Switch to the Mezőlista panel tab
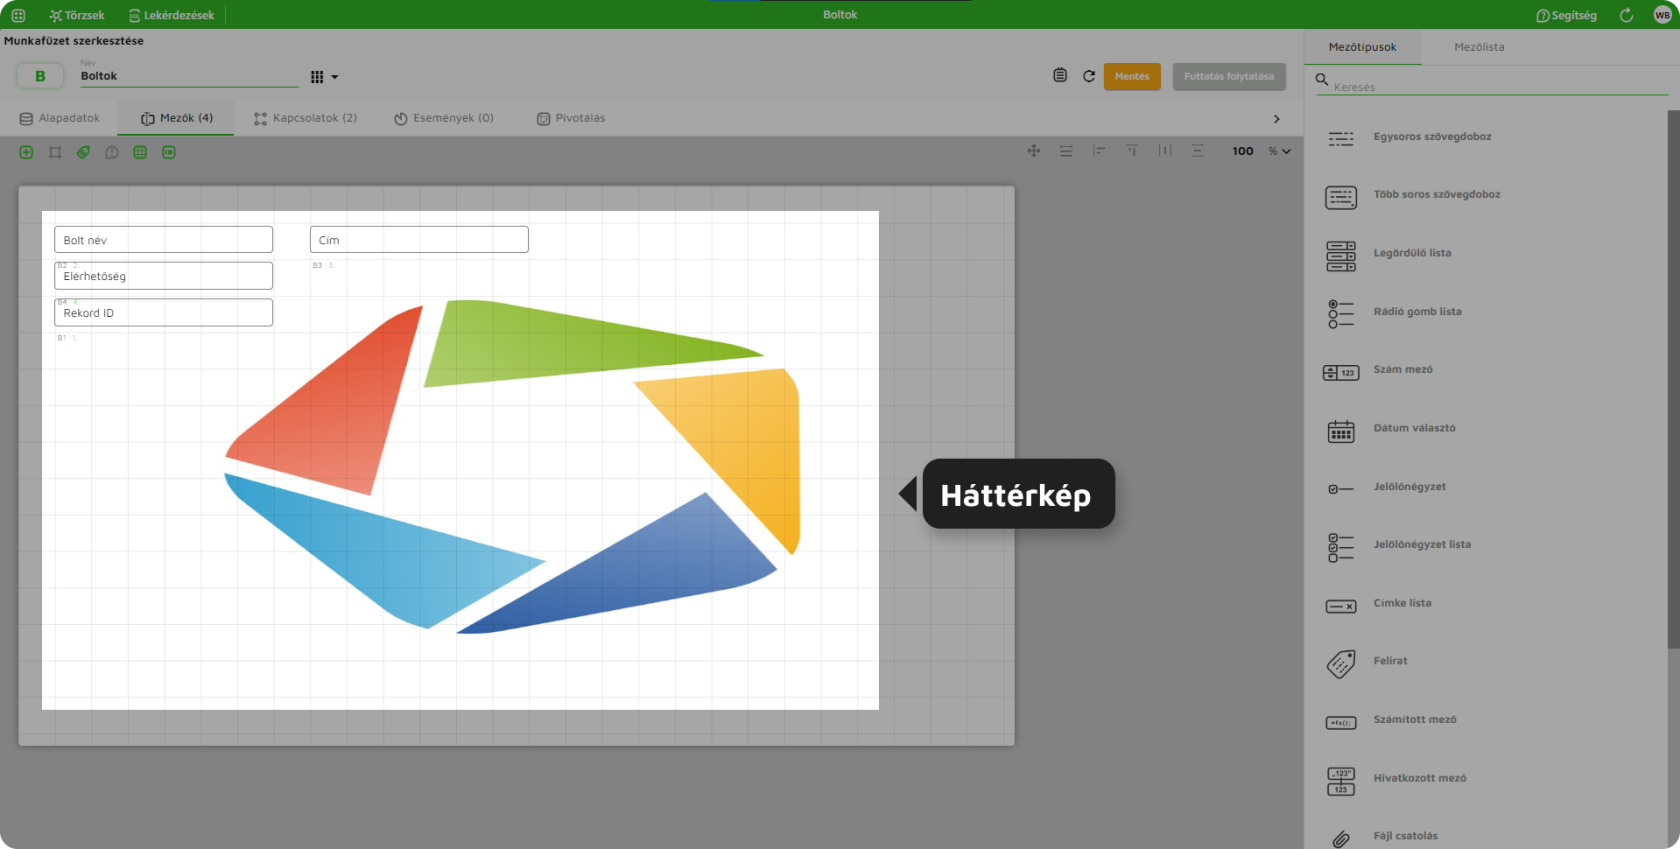This screenshot has height=849, width=1680. (1479, 47)
